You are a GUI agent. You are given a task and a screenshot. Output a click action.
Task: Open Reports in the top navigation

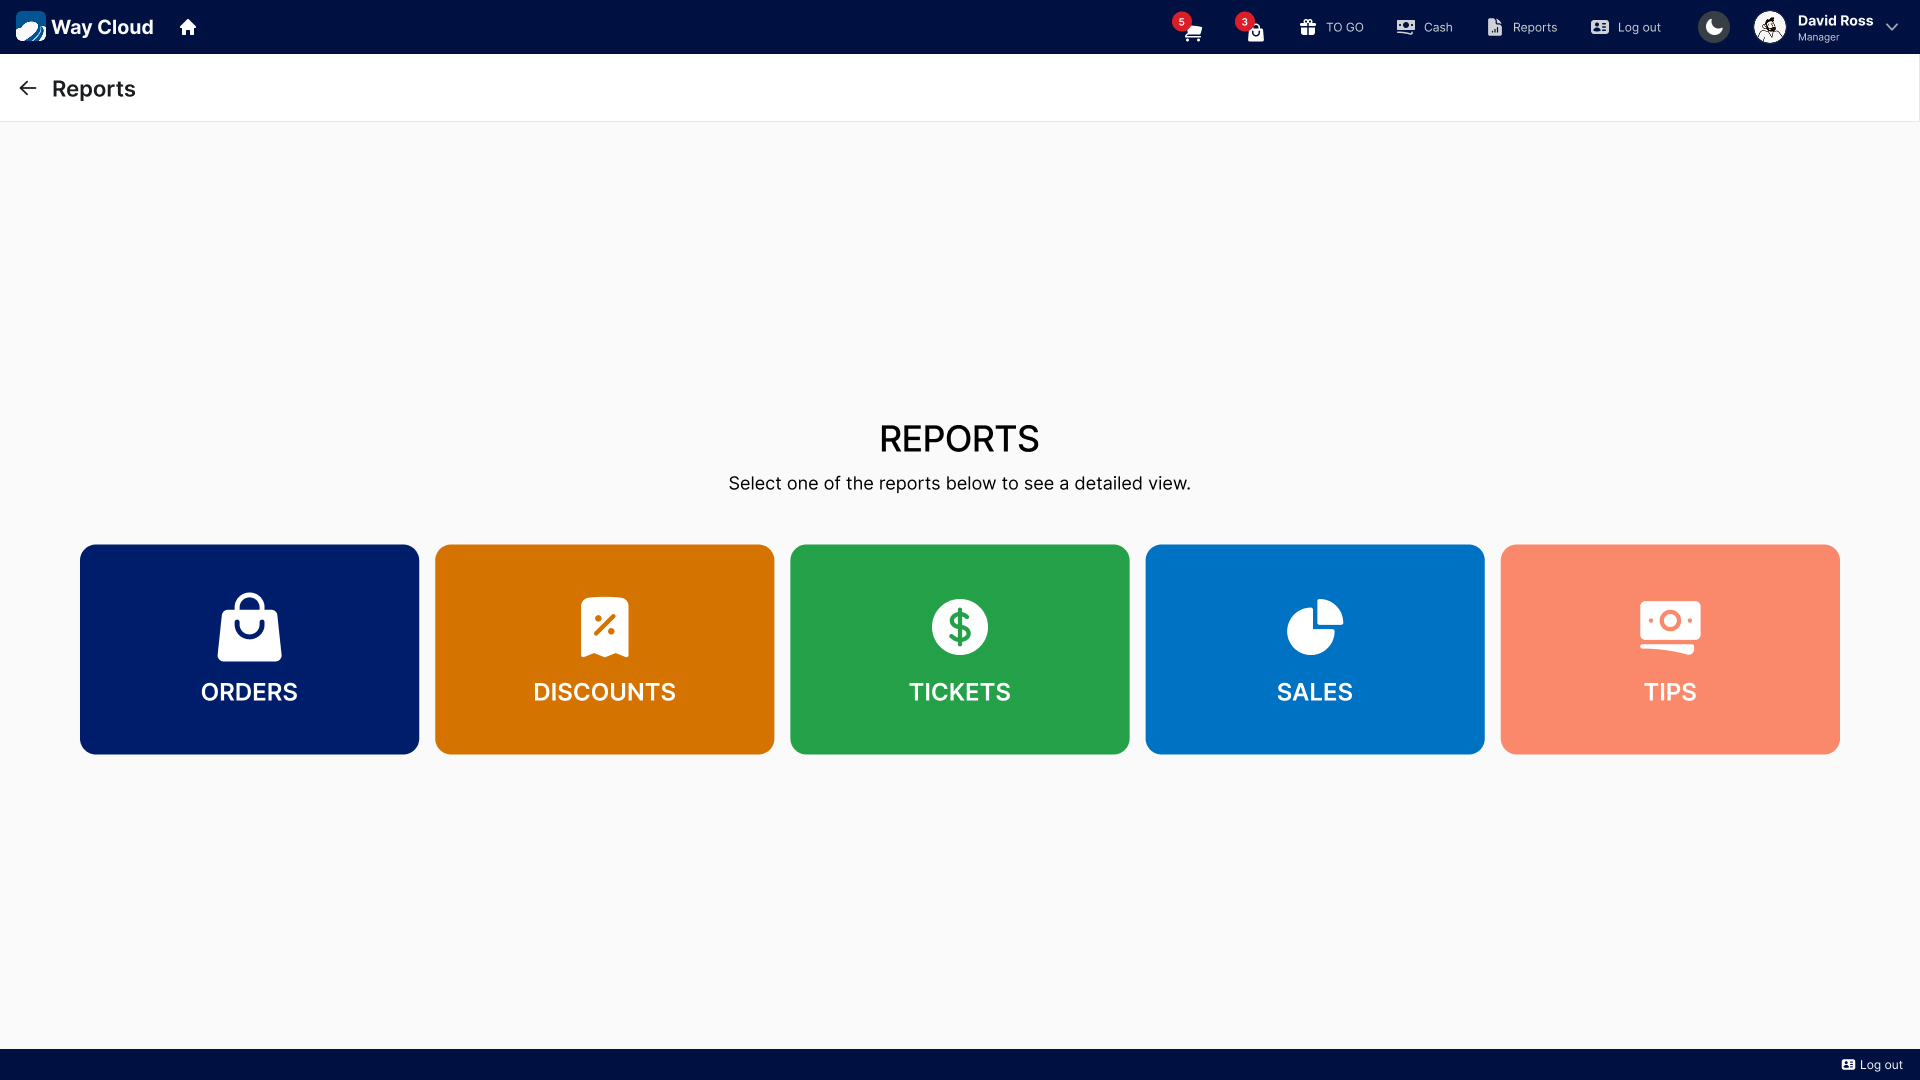point(1522,27)
